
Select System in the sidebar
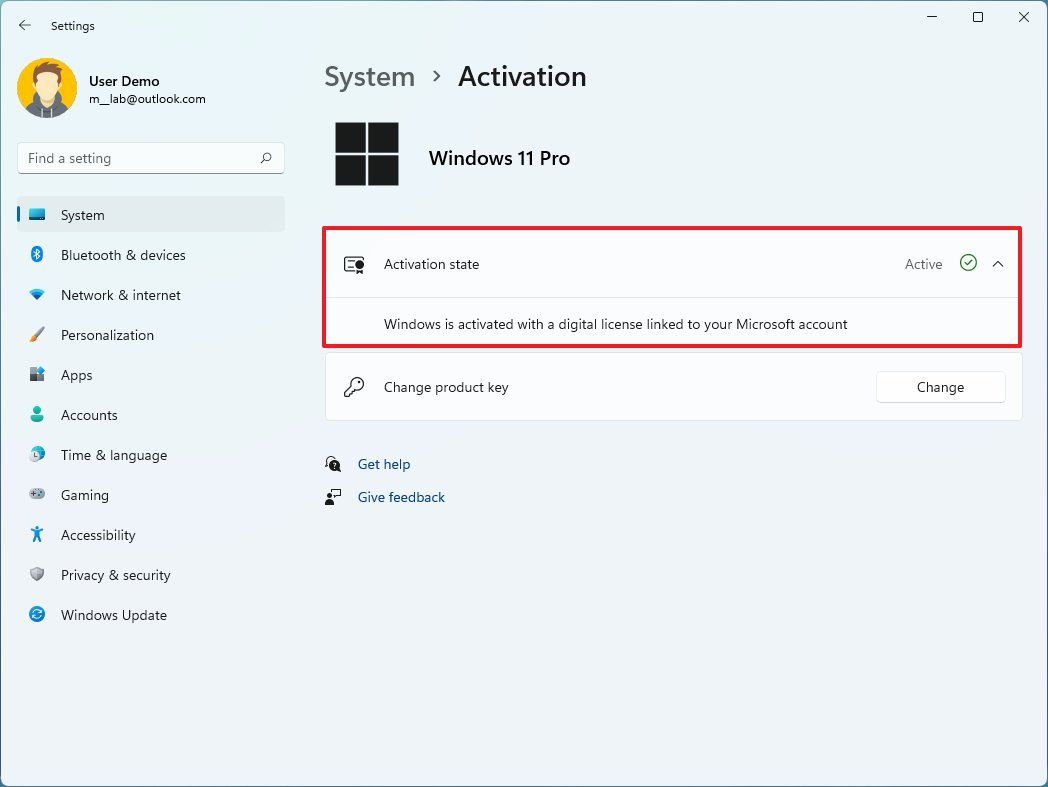click(82, 215)
